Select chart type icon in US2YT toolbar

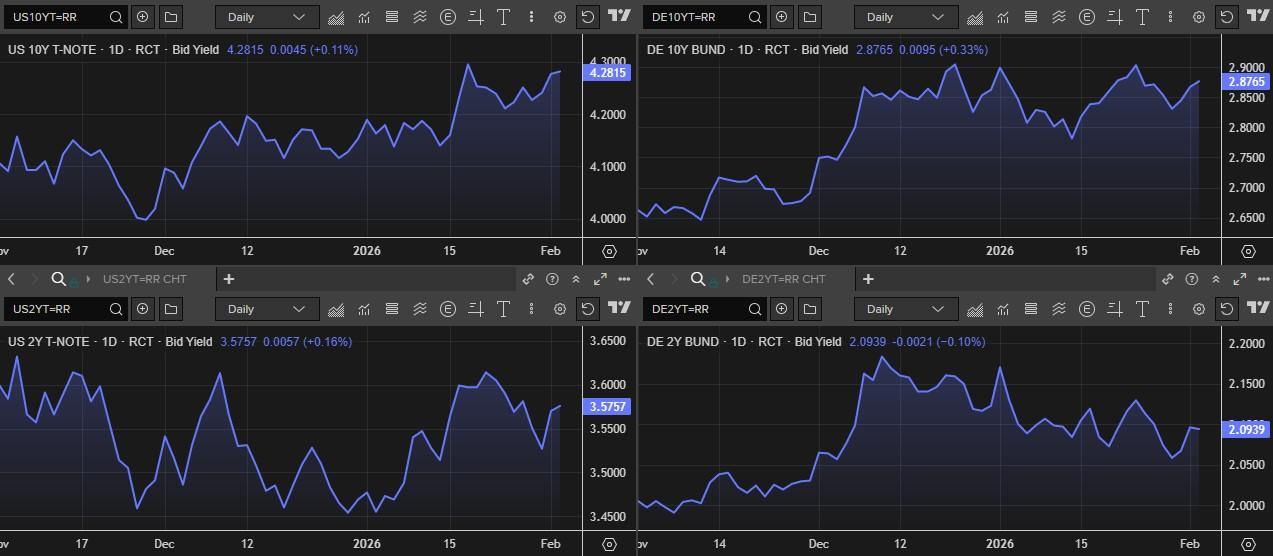(x=336, y=309)
